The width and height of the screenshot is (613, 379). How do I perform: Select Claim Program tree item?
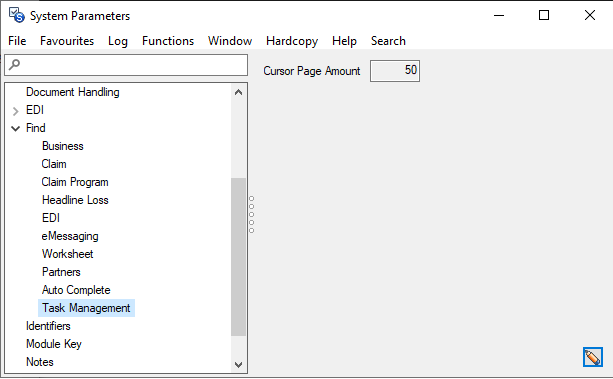[x=75, y=182]
